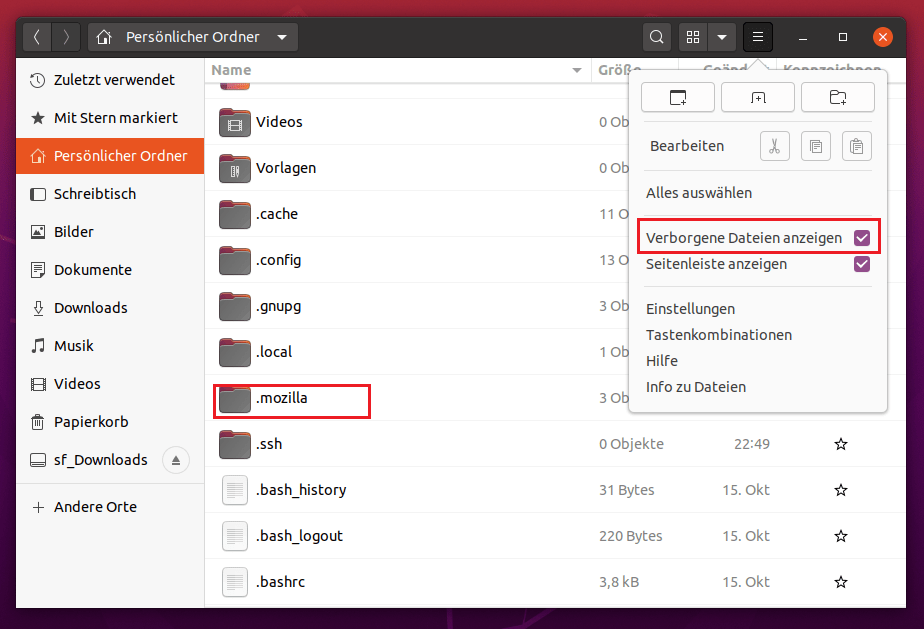Screen dimensions: 924x629
Task: Click the paste clipboard icon next to Bearbeiten
Action: [x=856, y=146]
